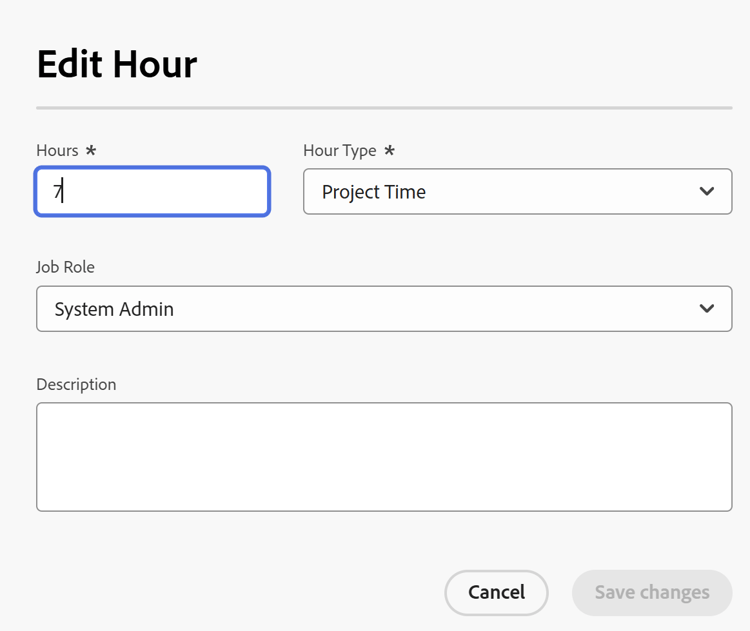Screen dimensions: 750x631
Task: Click the Project Time selected value
Action: (374, 192)
